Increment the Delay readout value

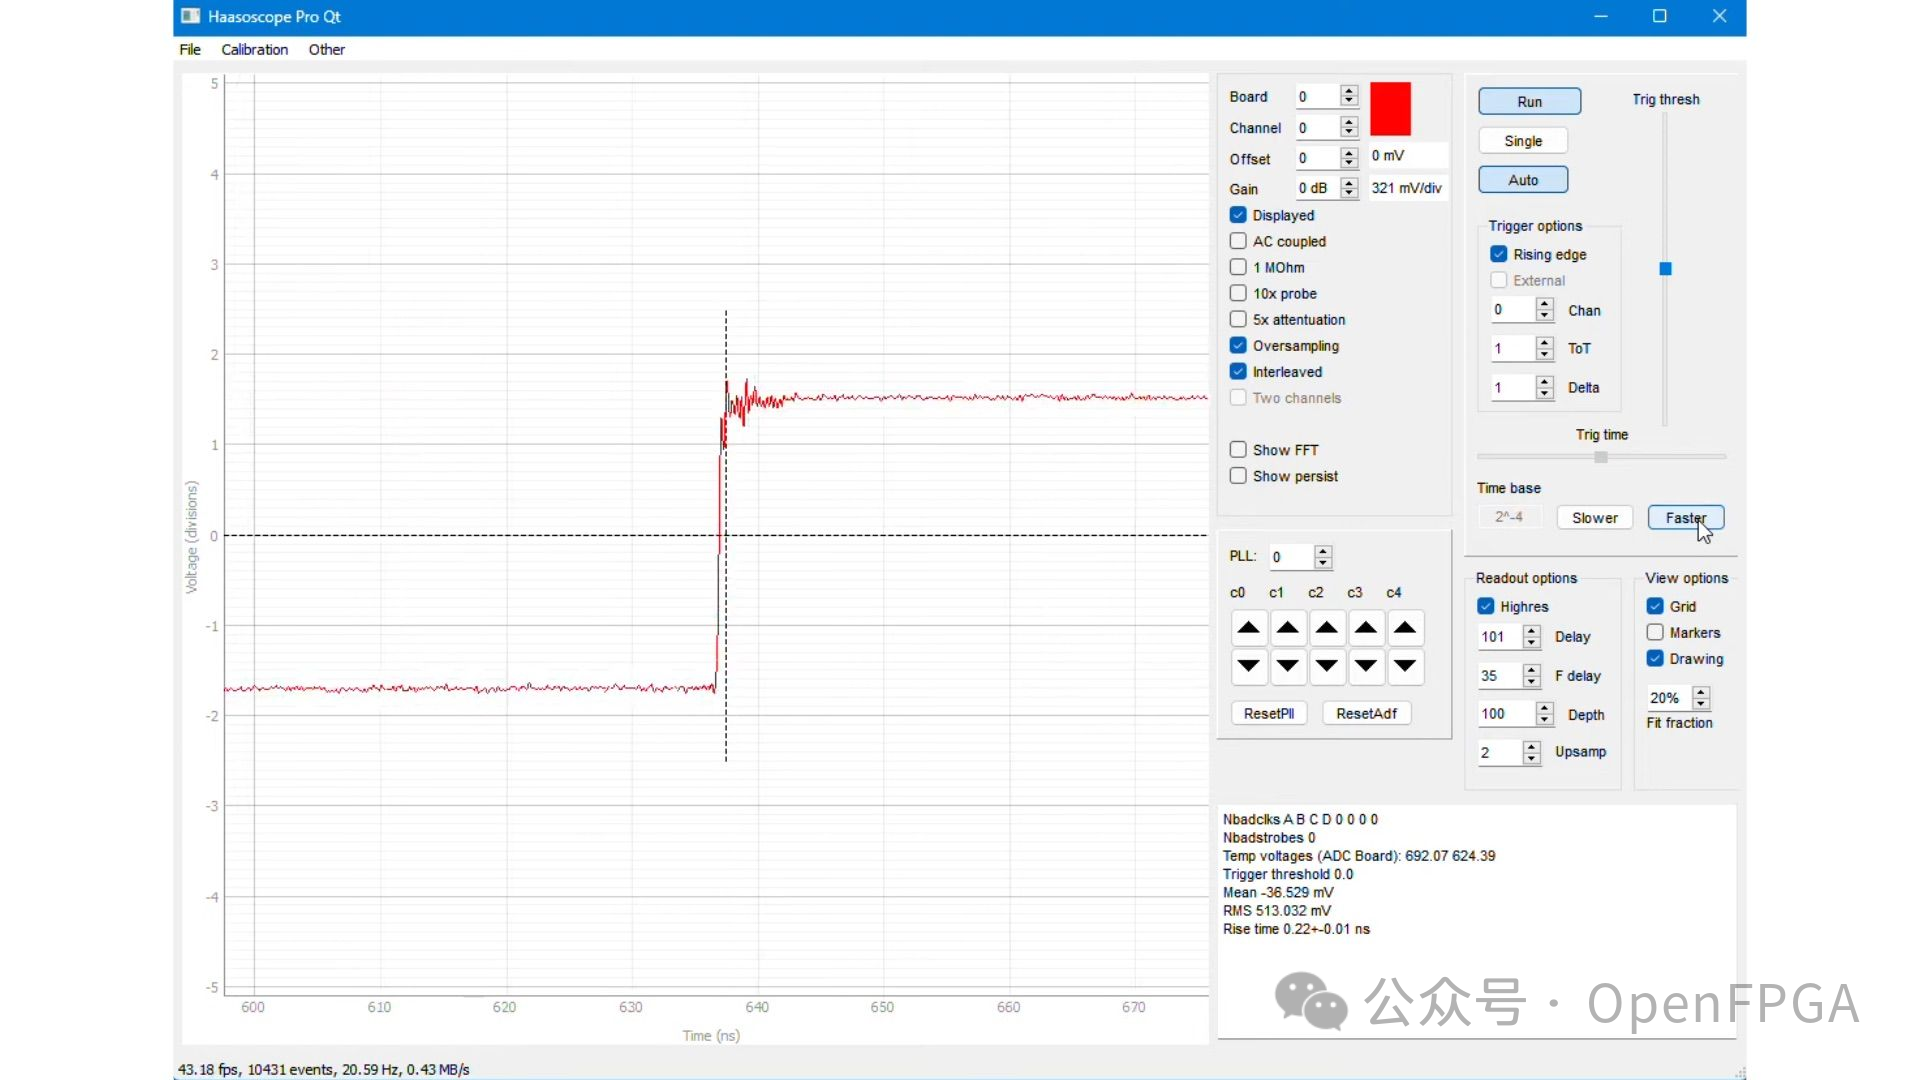(1532, 631)
